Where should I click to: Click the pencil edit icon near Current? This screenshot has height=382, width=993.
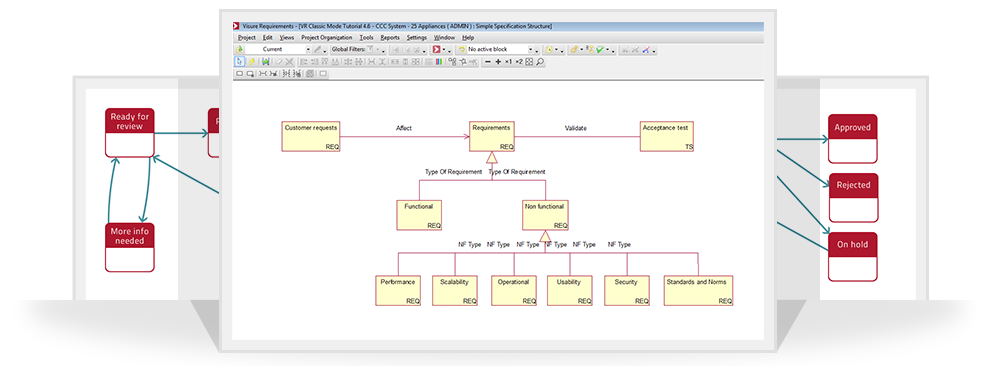317,49
